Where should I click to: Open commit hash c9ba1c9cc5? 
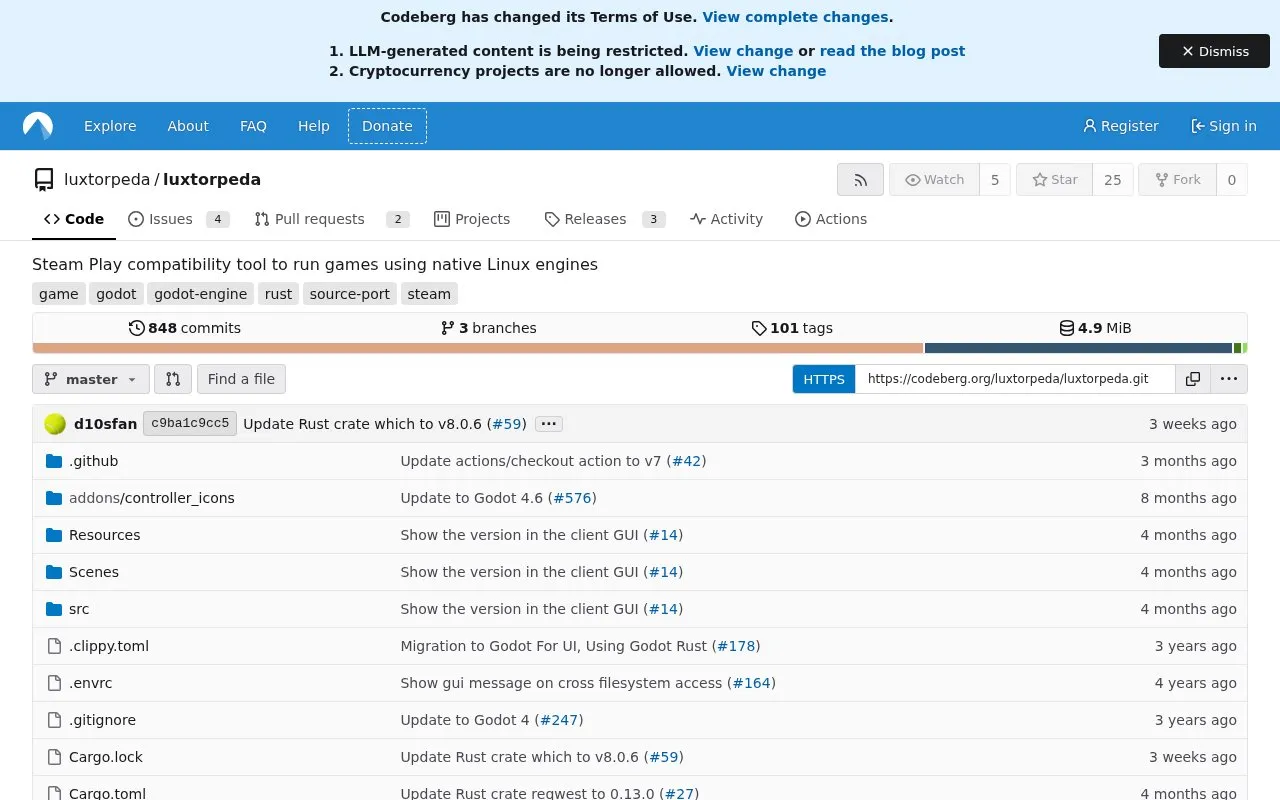pos(190,424)
